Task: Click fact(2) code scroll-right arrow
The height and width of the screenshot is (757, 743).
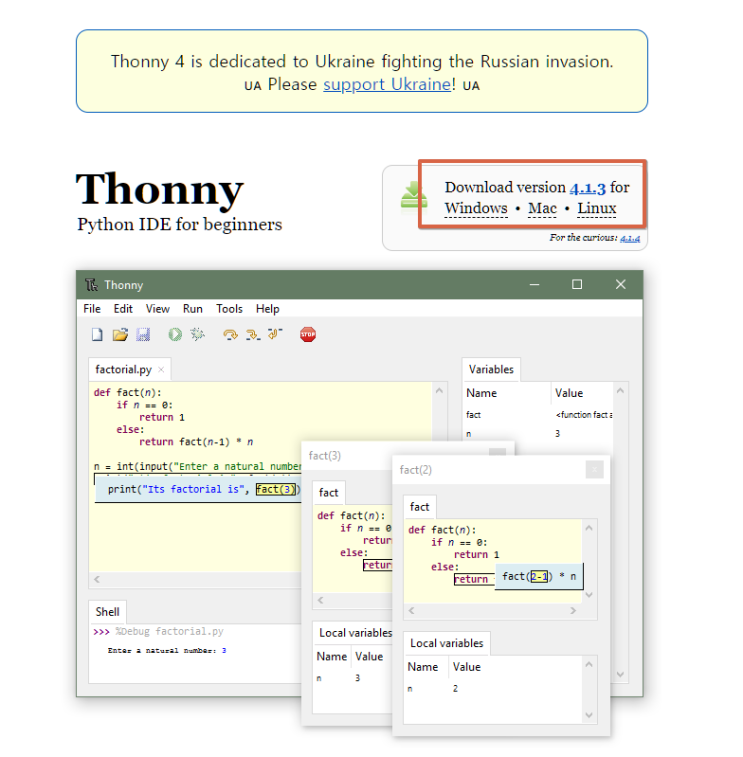Action: click(x=573, y=611)
